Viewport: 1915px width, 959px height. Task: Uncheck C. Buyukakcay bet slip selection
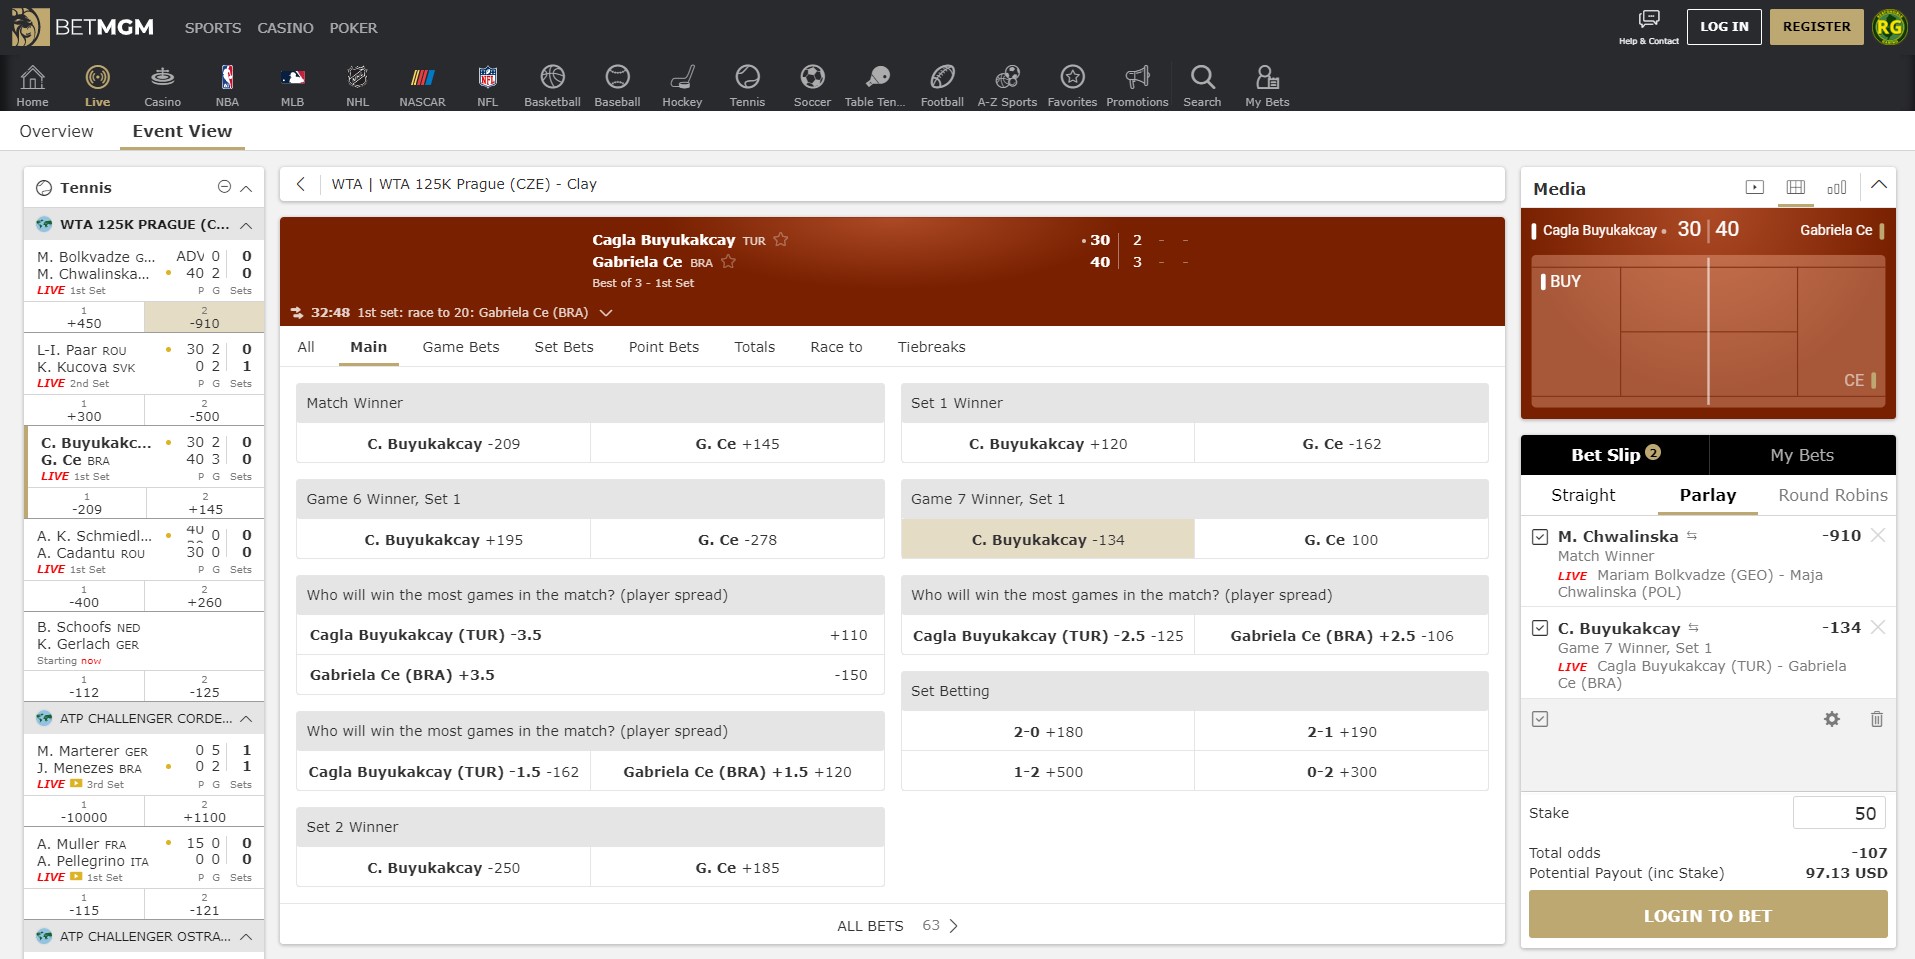(x=1540, y=628)
